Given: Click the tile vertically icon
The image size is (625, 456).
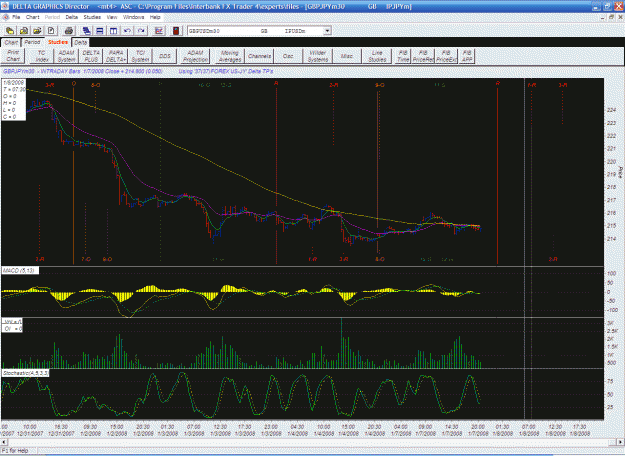Looking at the screenshot, I should point(114,31).
